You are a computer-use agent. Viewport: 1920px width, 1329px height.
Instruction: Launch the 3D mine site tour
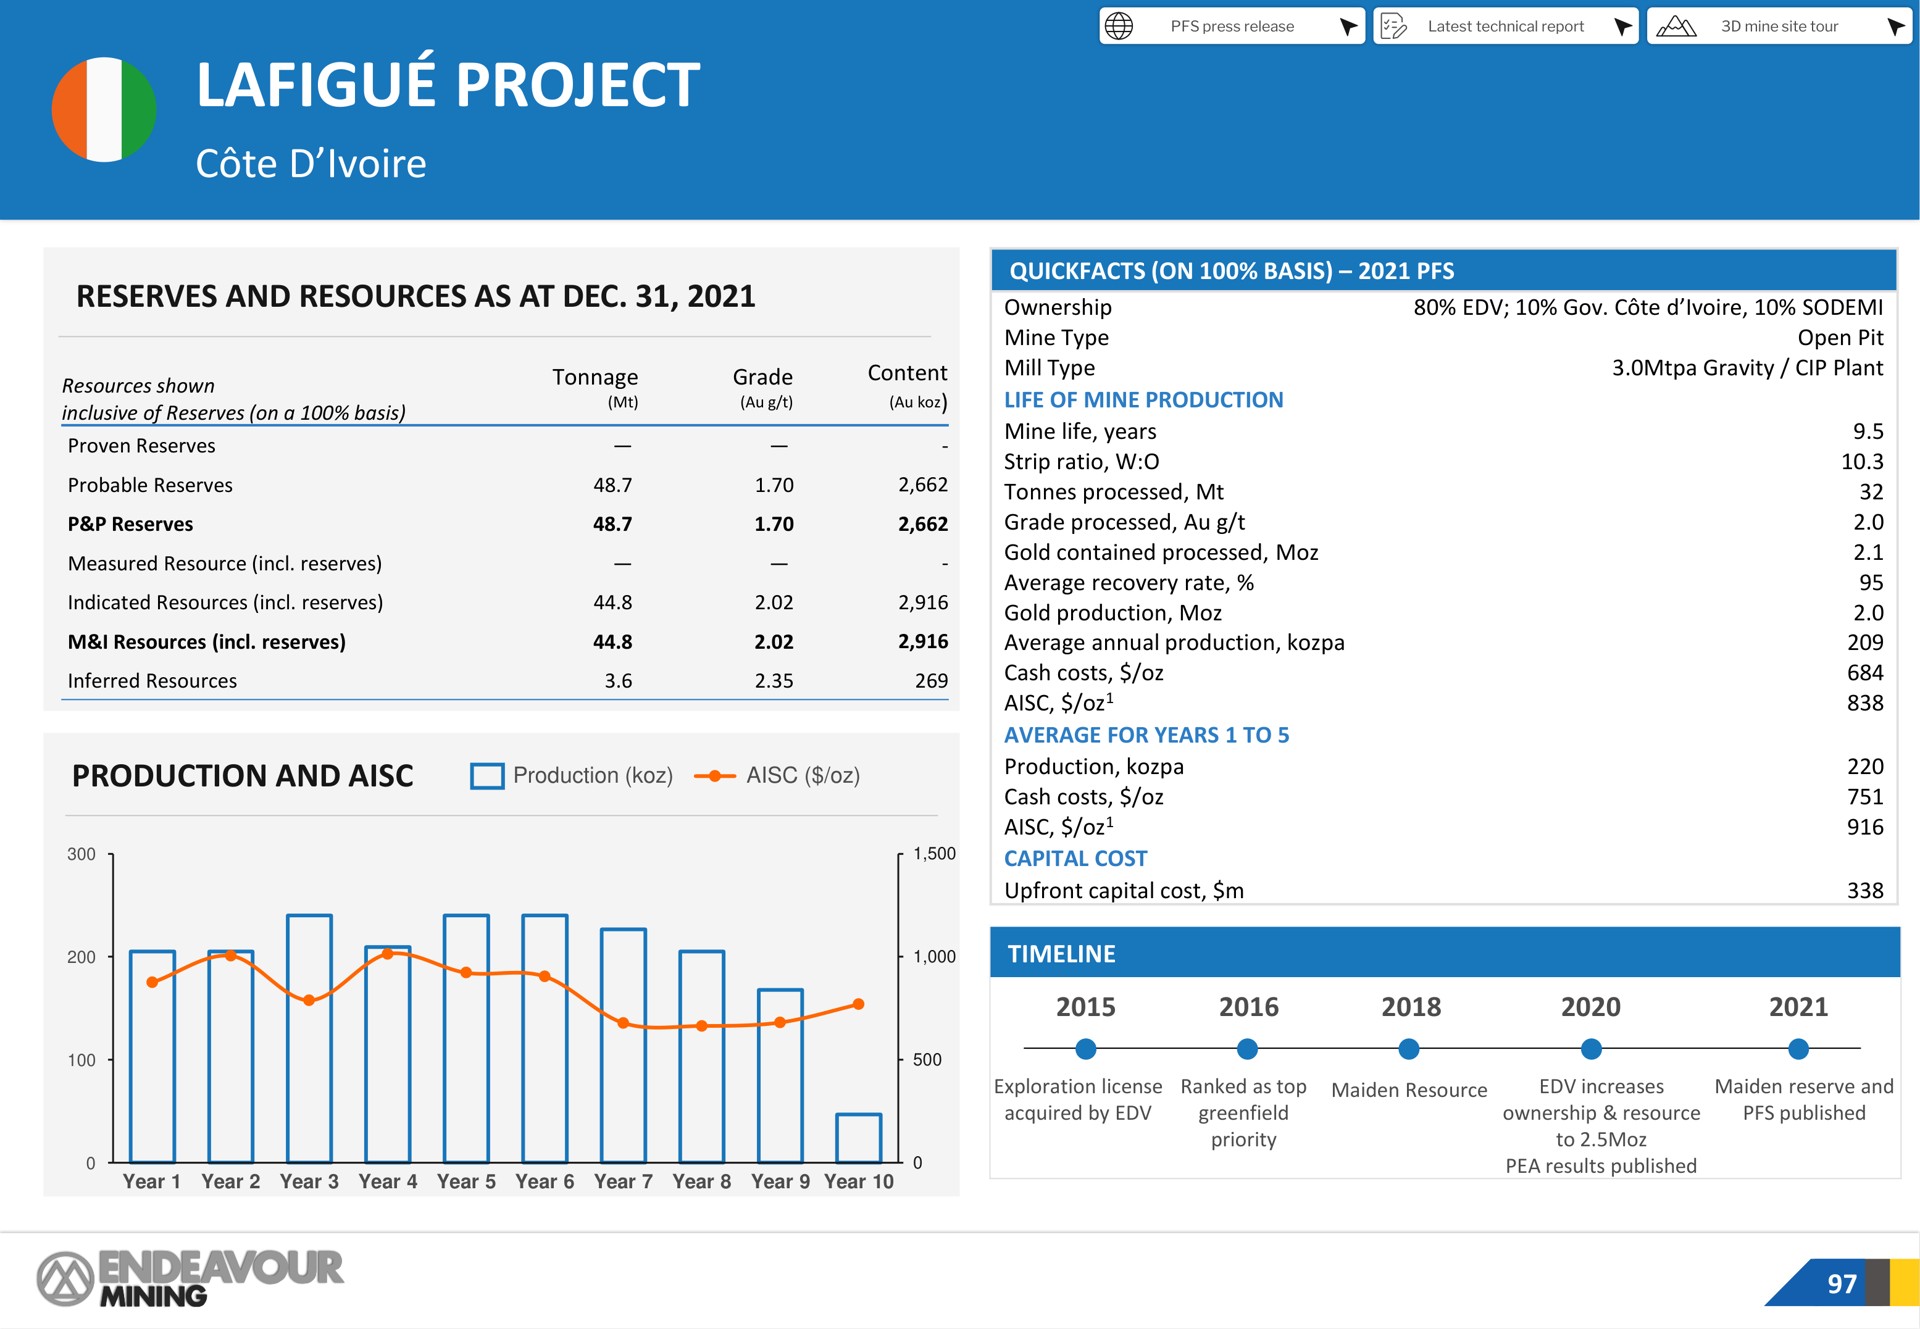click(1779, 26)
